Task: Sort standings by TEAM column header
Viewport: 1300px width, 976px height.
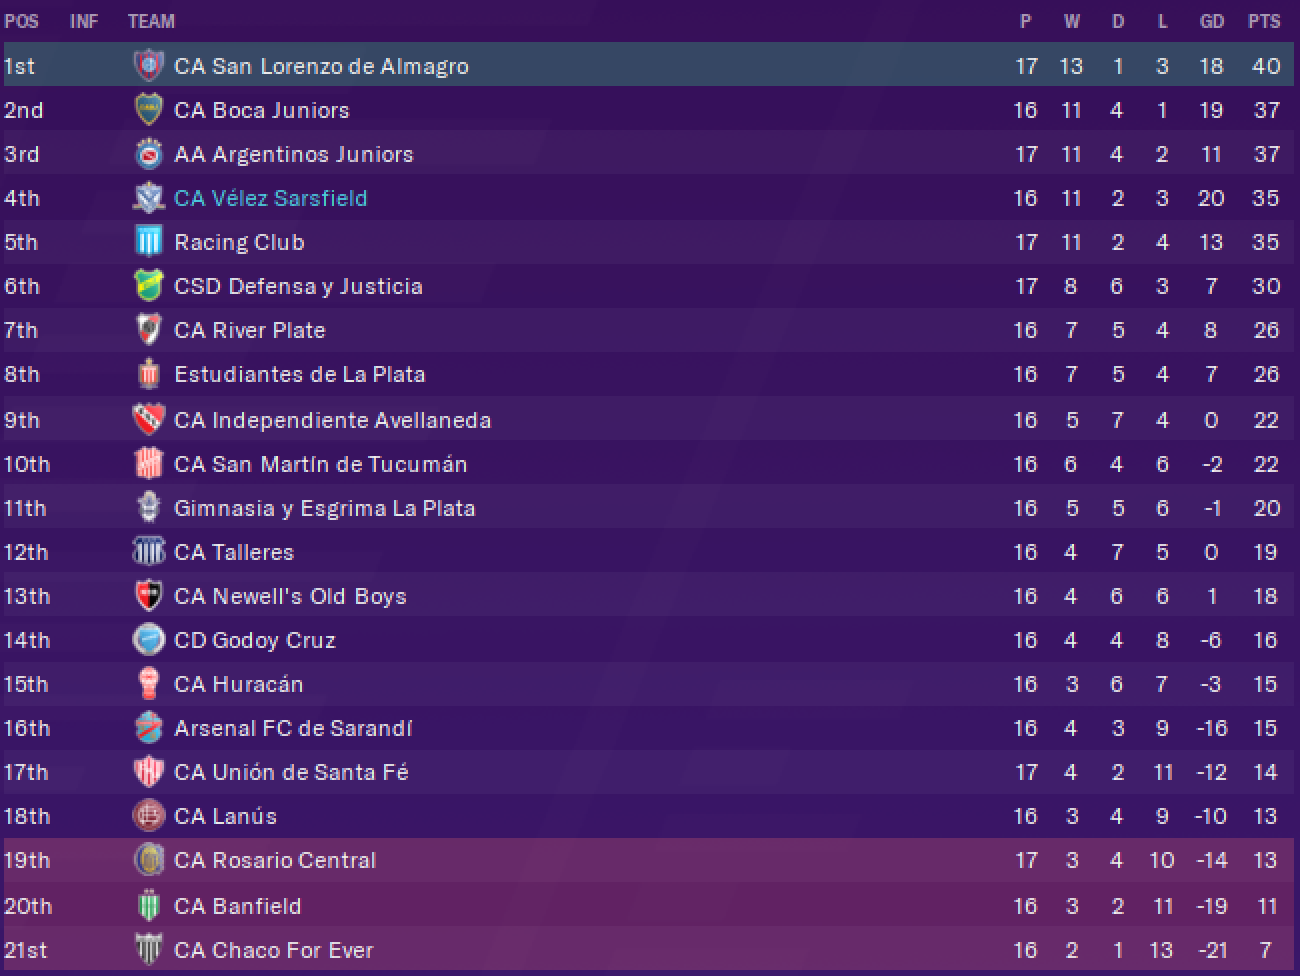Action: tap(151, 21)
